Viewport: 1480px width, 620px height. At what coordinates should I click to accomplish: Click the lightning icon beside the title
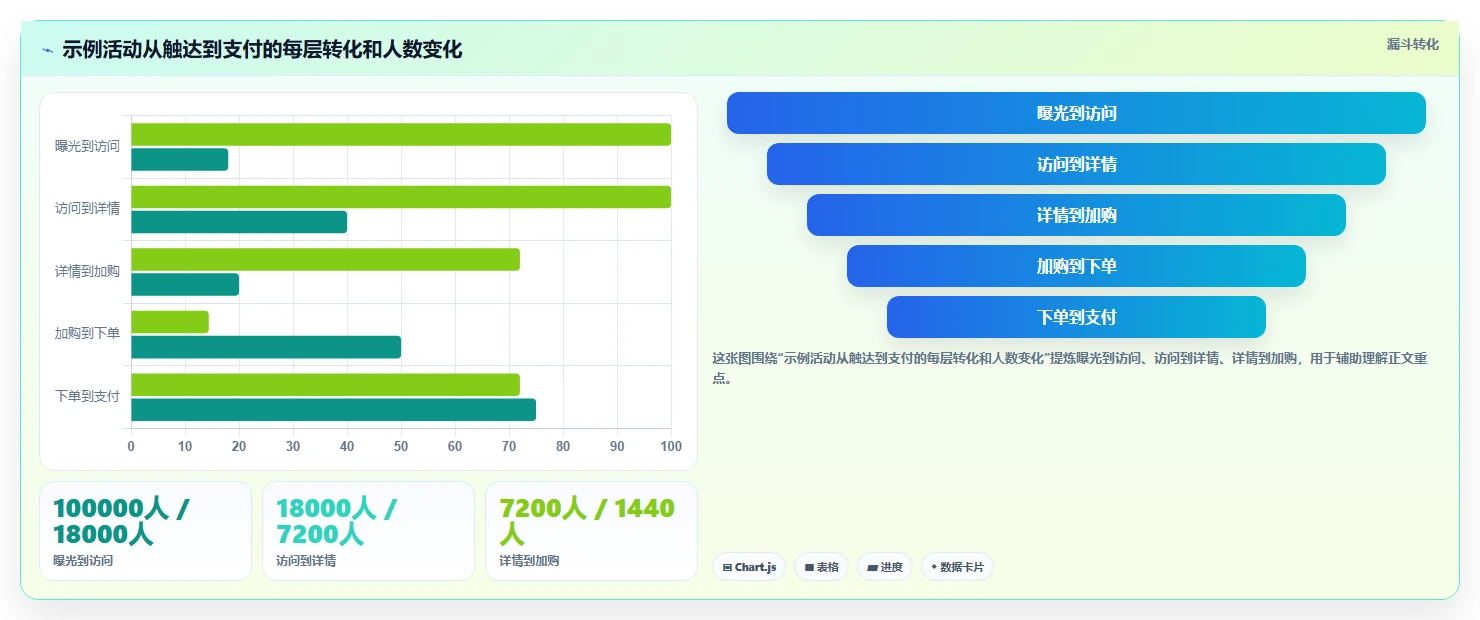coord(48,50)
